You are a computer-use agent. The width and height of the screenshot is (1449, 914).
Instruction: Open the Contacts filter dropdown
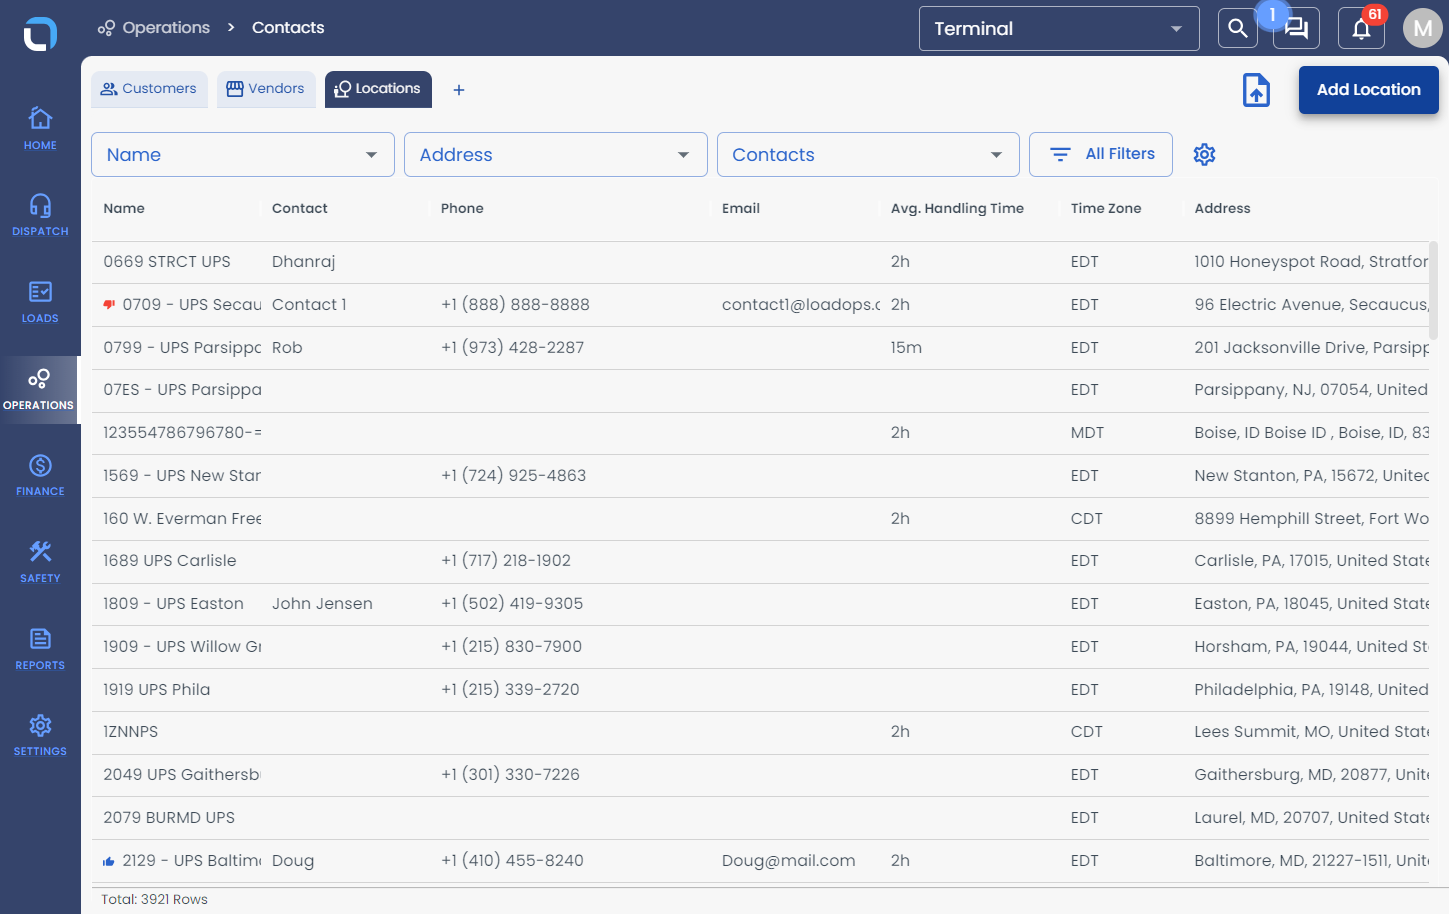coord(868,155)
